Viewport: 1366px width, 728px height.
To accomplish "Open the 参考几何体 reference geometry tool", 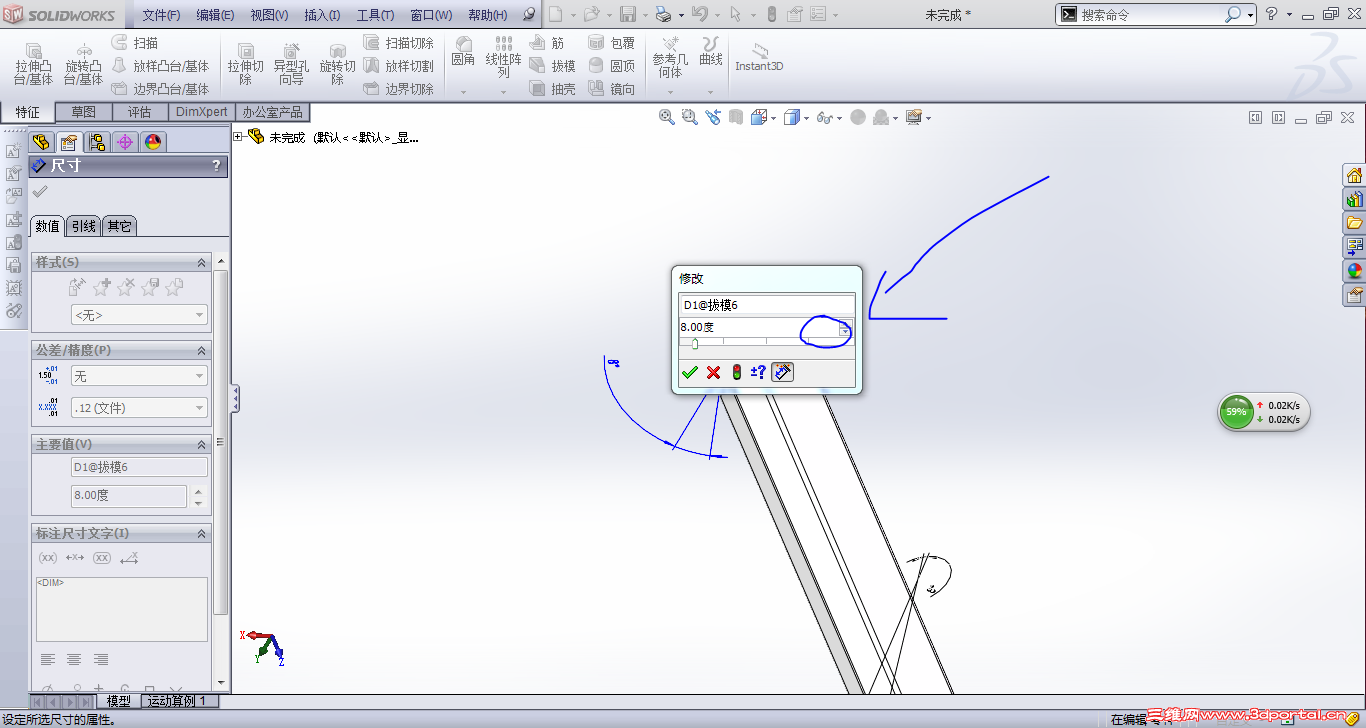I will [x=670, y=58].
